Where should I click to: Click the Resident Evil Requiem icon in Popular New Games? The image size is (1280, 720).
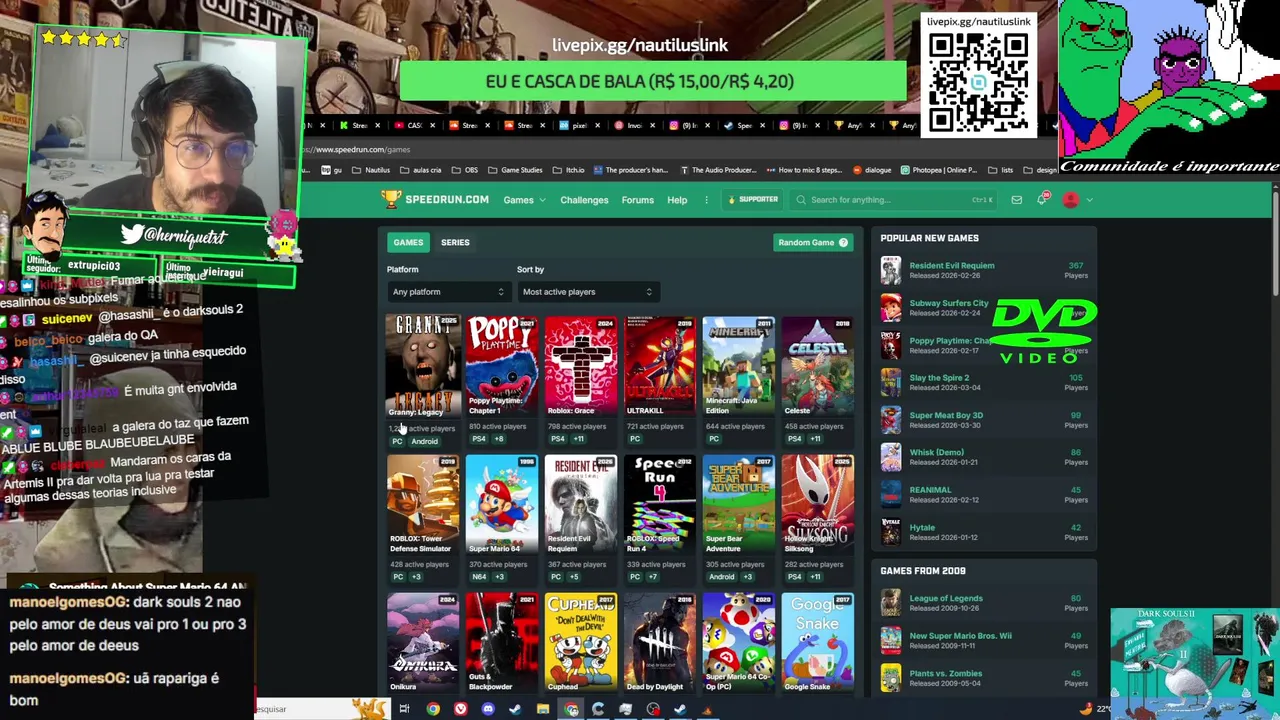click(890, 271)
